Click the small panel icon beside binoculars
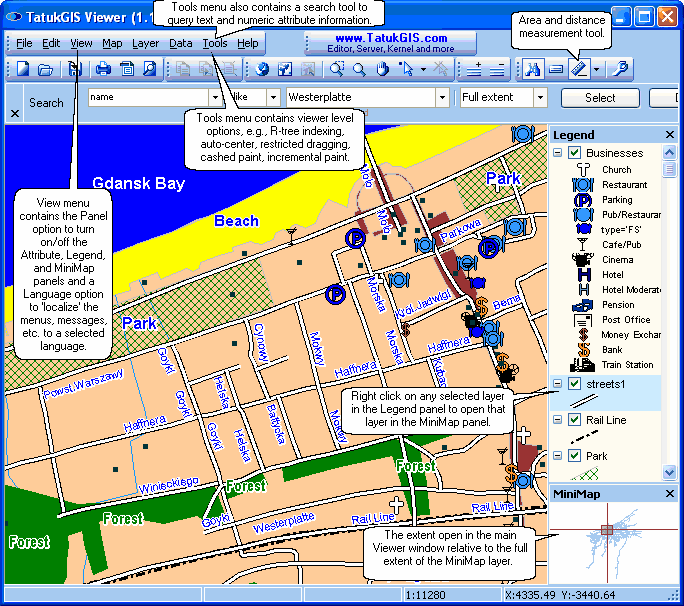 (556, 69)
